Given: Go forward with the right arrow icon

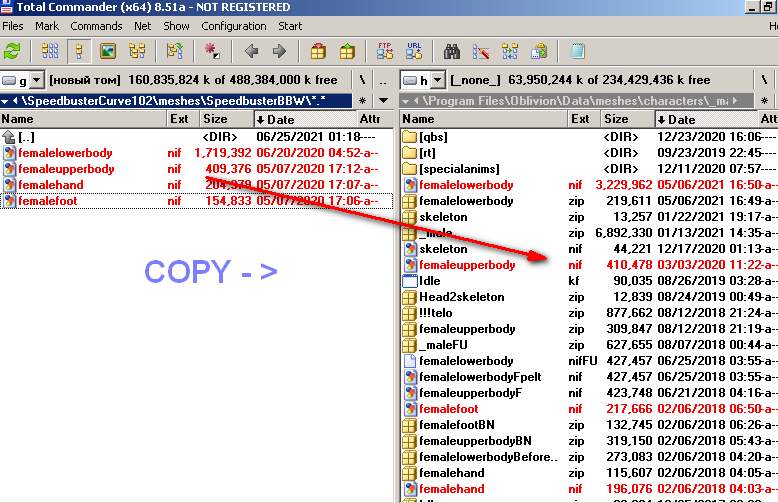Looking at the screenshot, I should point(279,51).
